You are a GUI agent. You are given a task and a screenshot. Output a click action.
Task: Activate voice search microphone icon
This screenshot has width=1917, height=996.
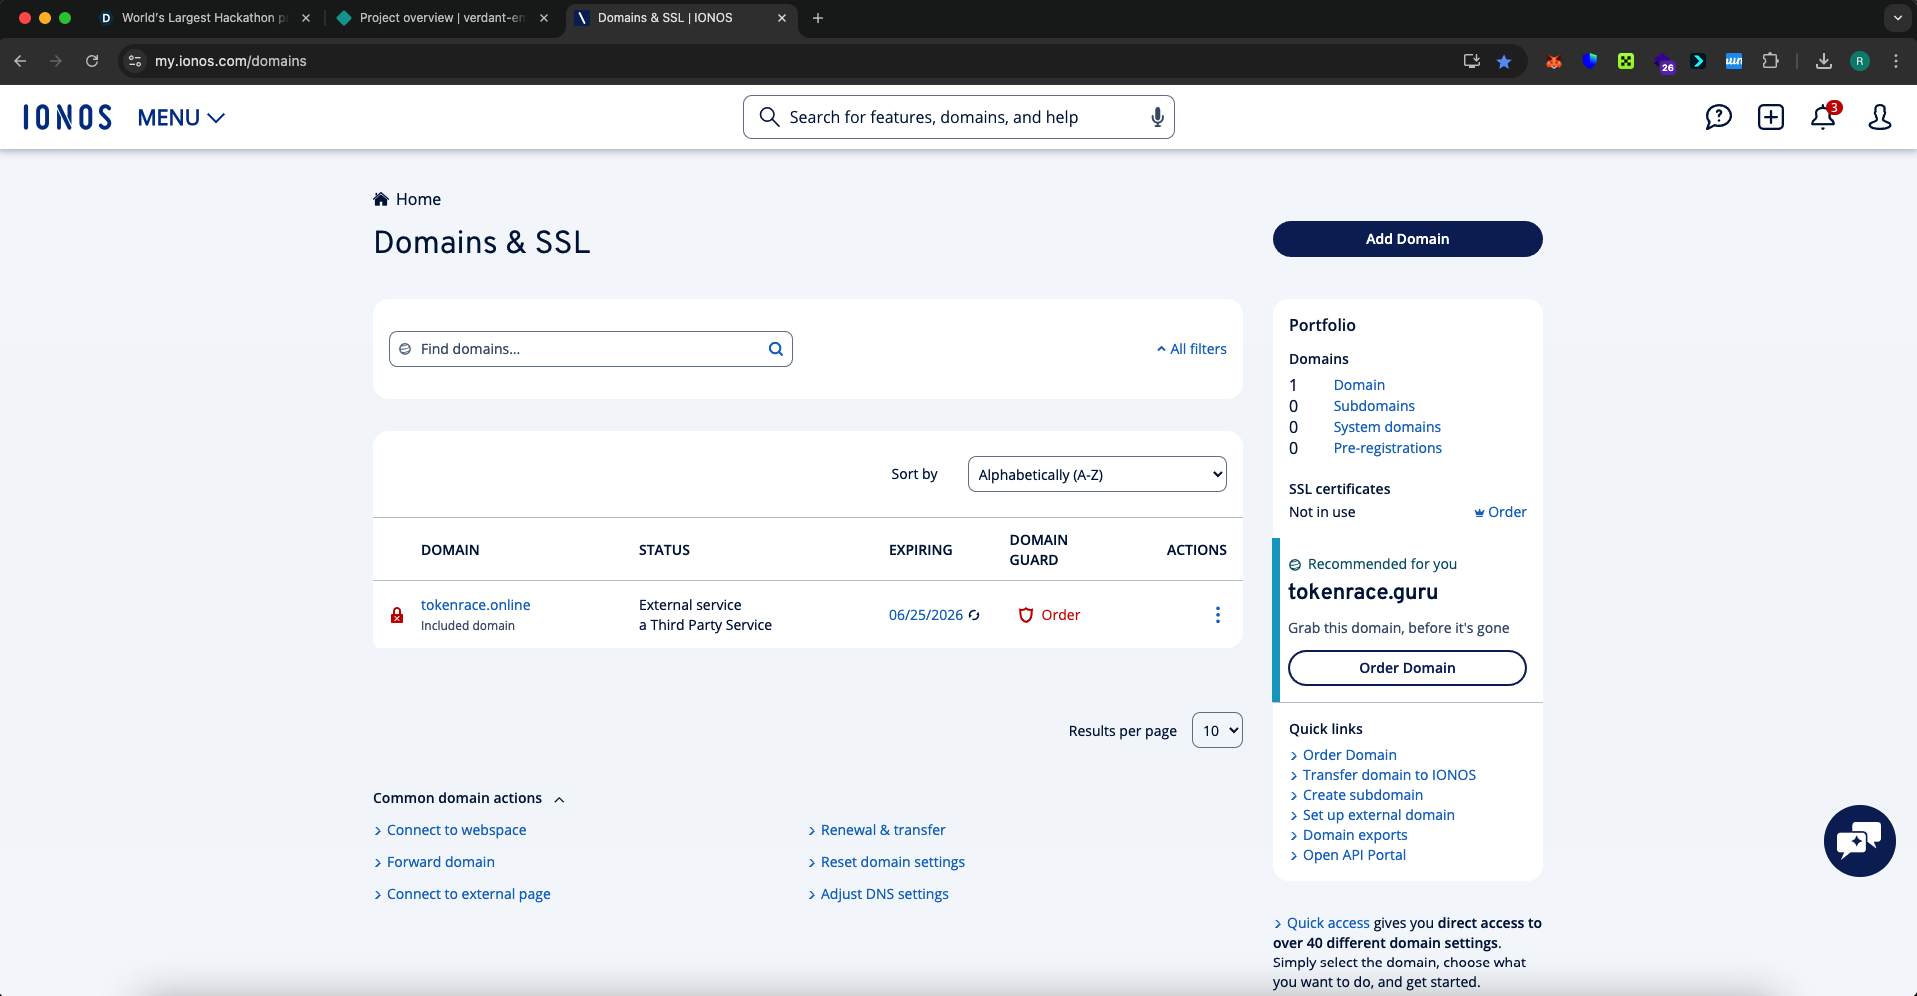[x=1157, y=117]
